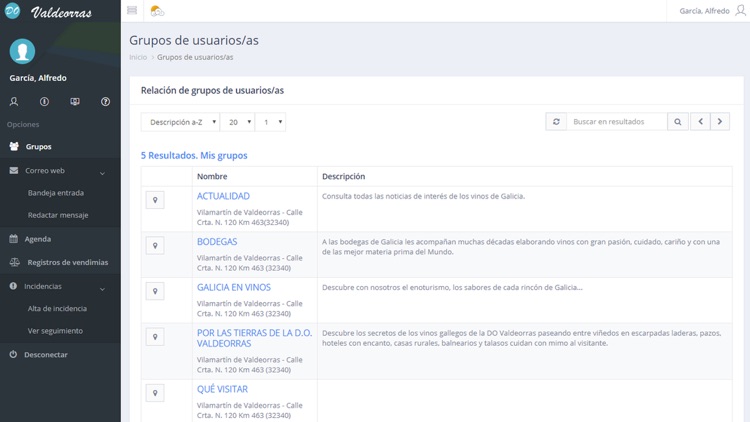Open Redactar mensaje in sidebar

click(58, 215)
